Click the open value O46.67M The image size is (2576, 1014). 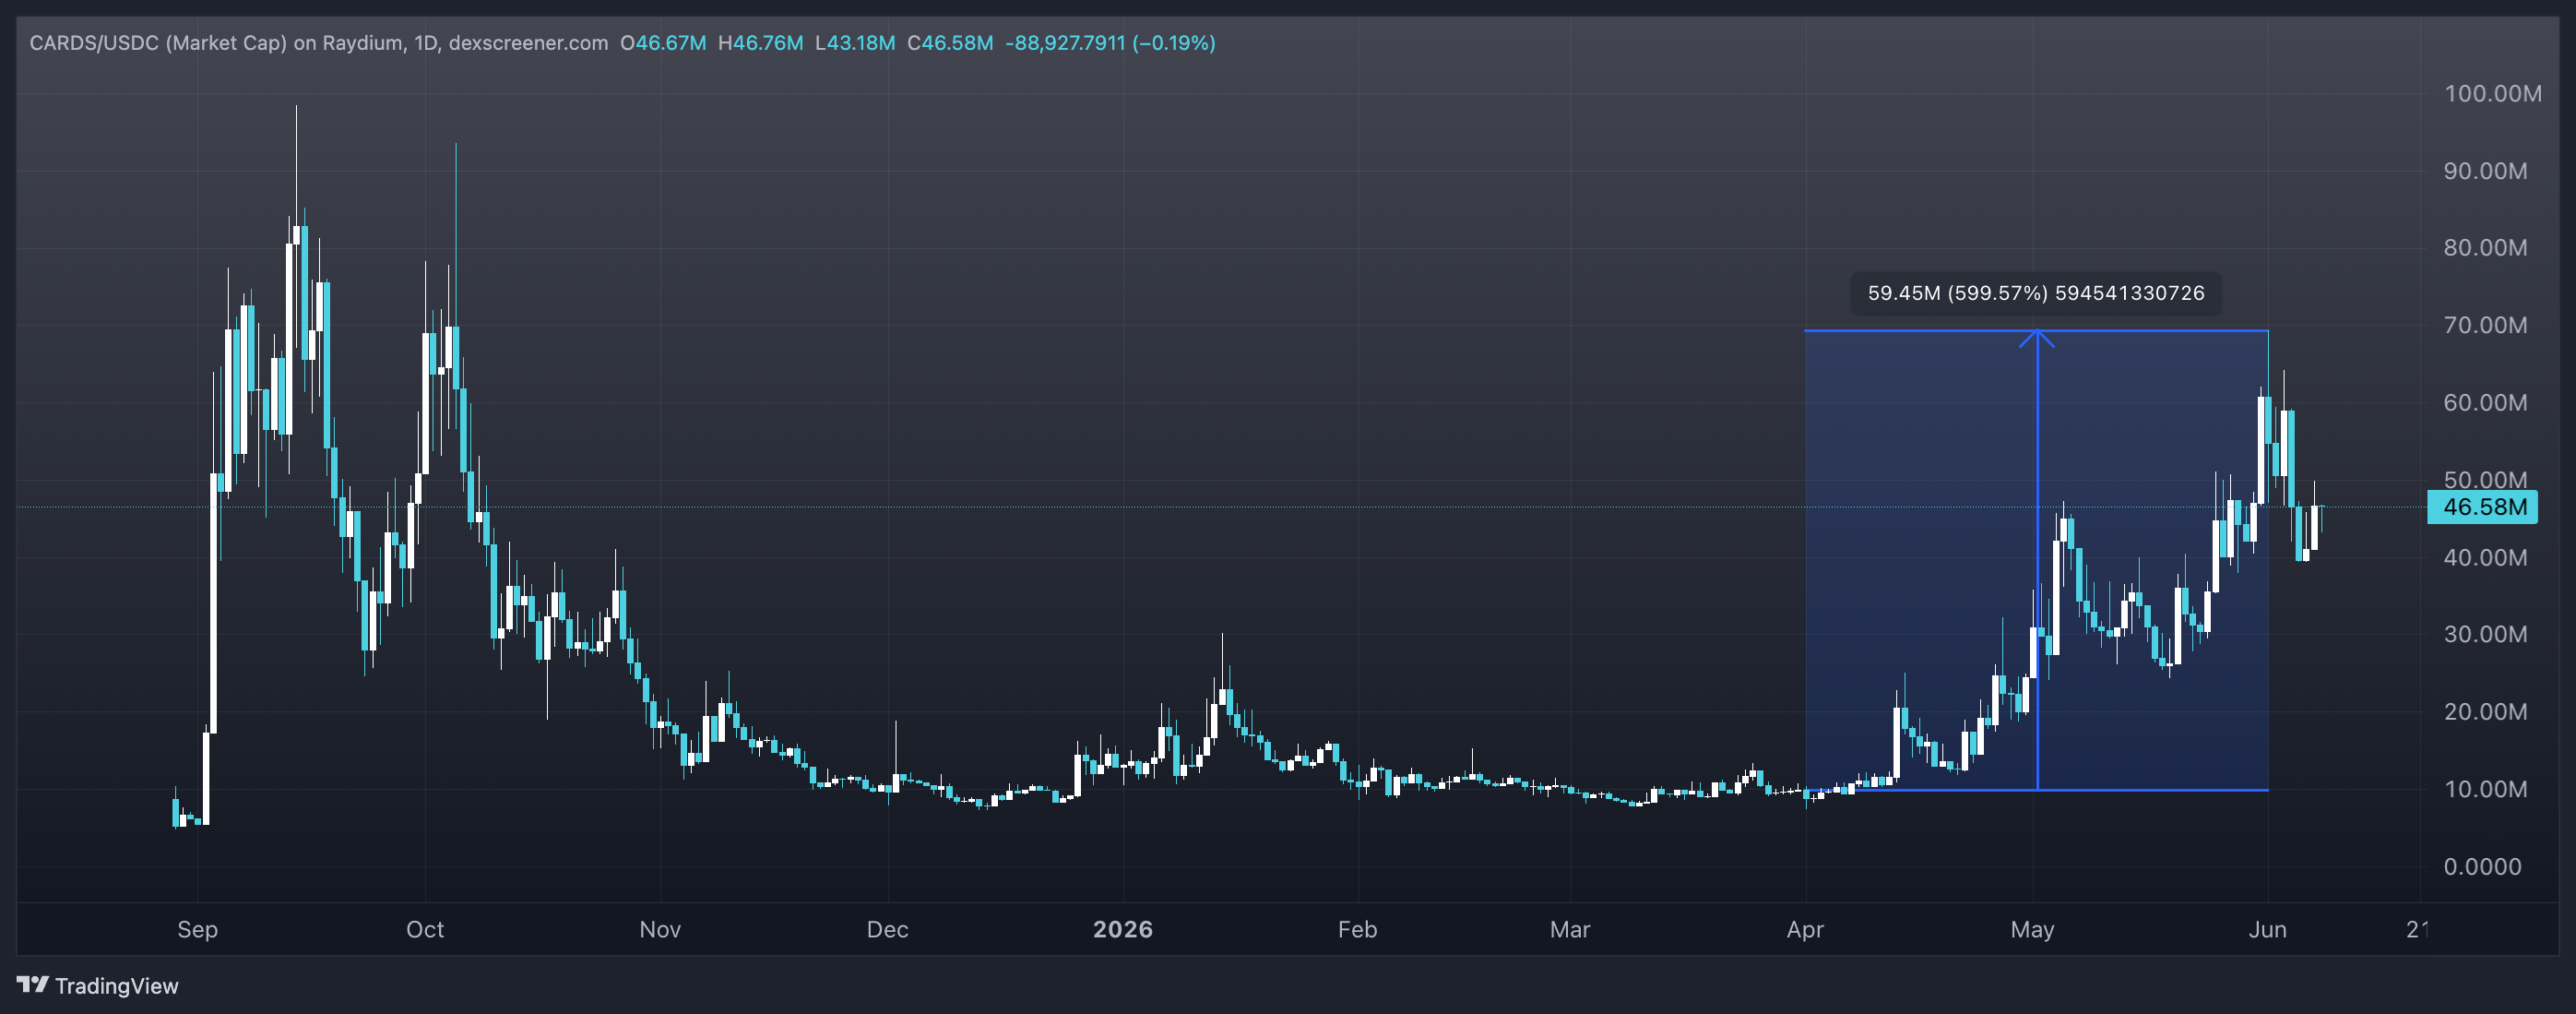[663, 43]
